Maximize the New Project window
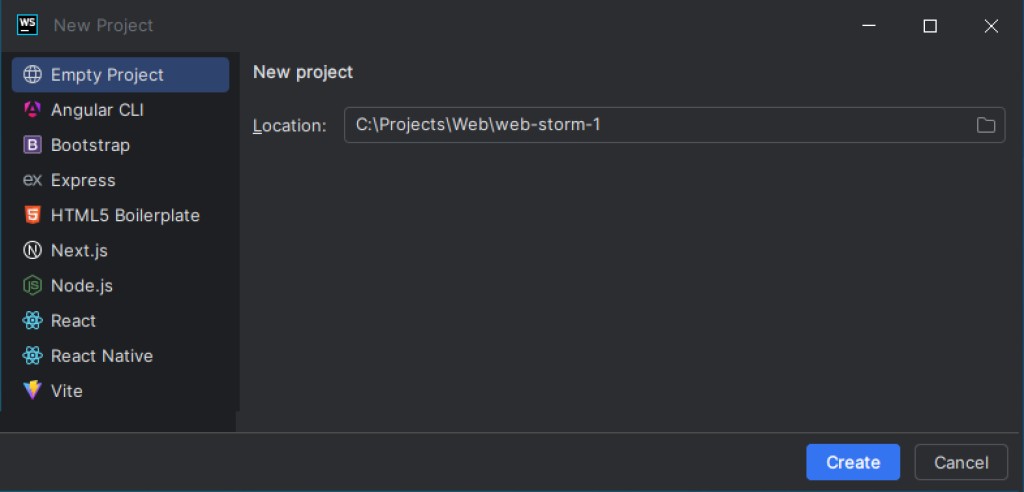Viewport: 1024px width, 492px height. pyautogui.click(x=930, y=26)
